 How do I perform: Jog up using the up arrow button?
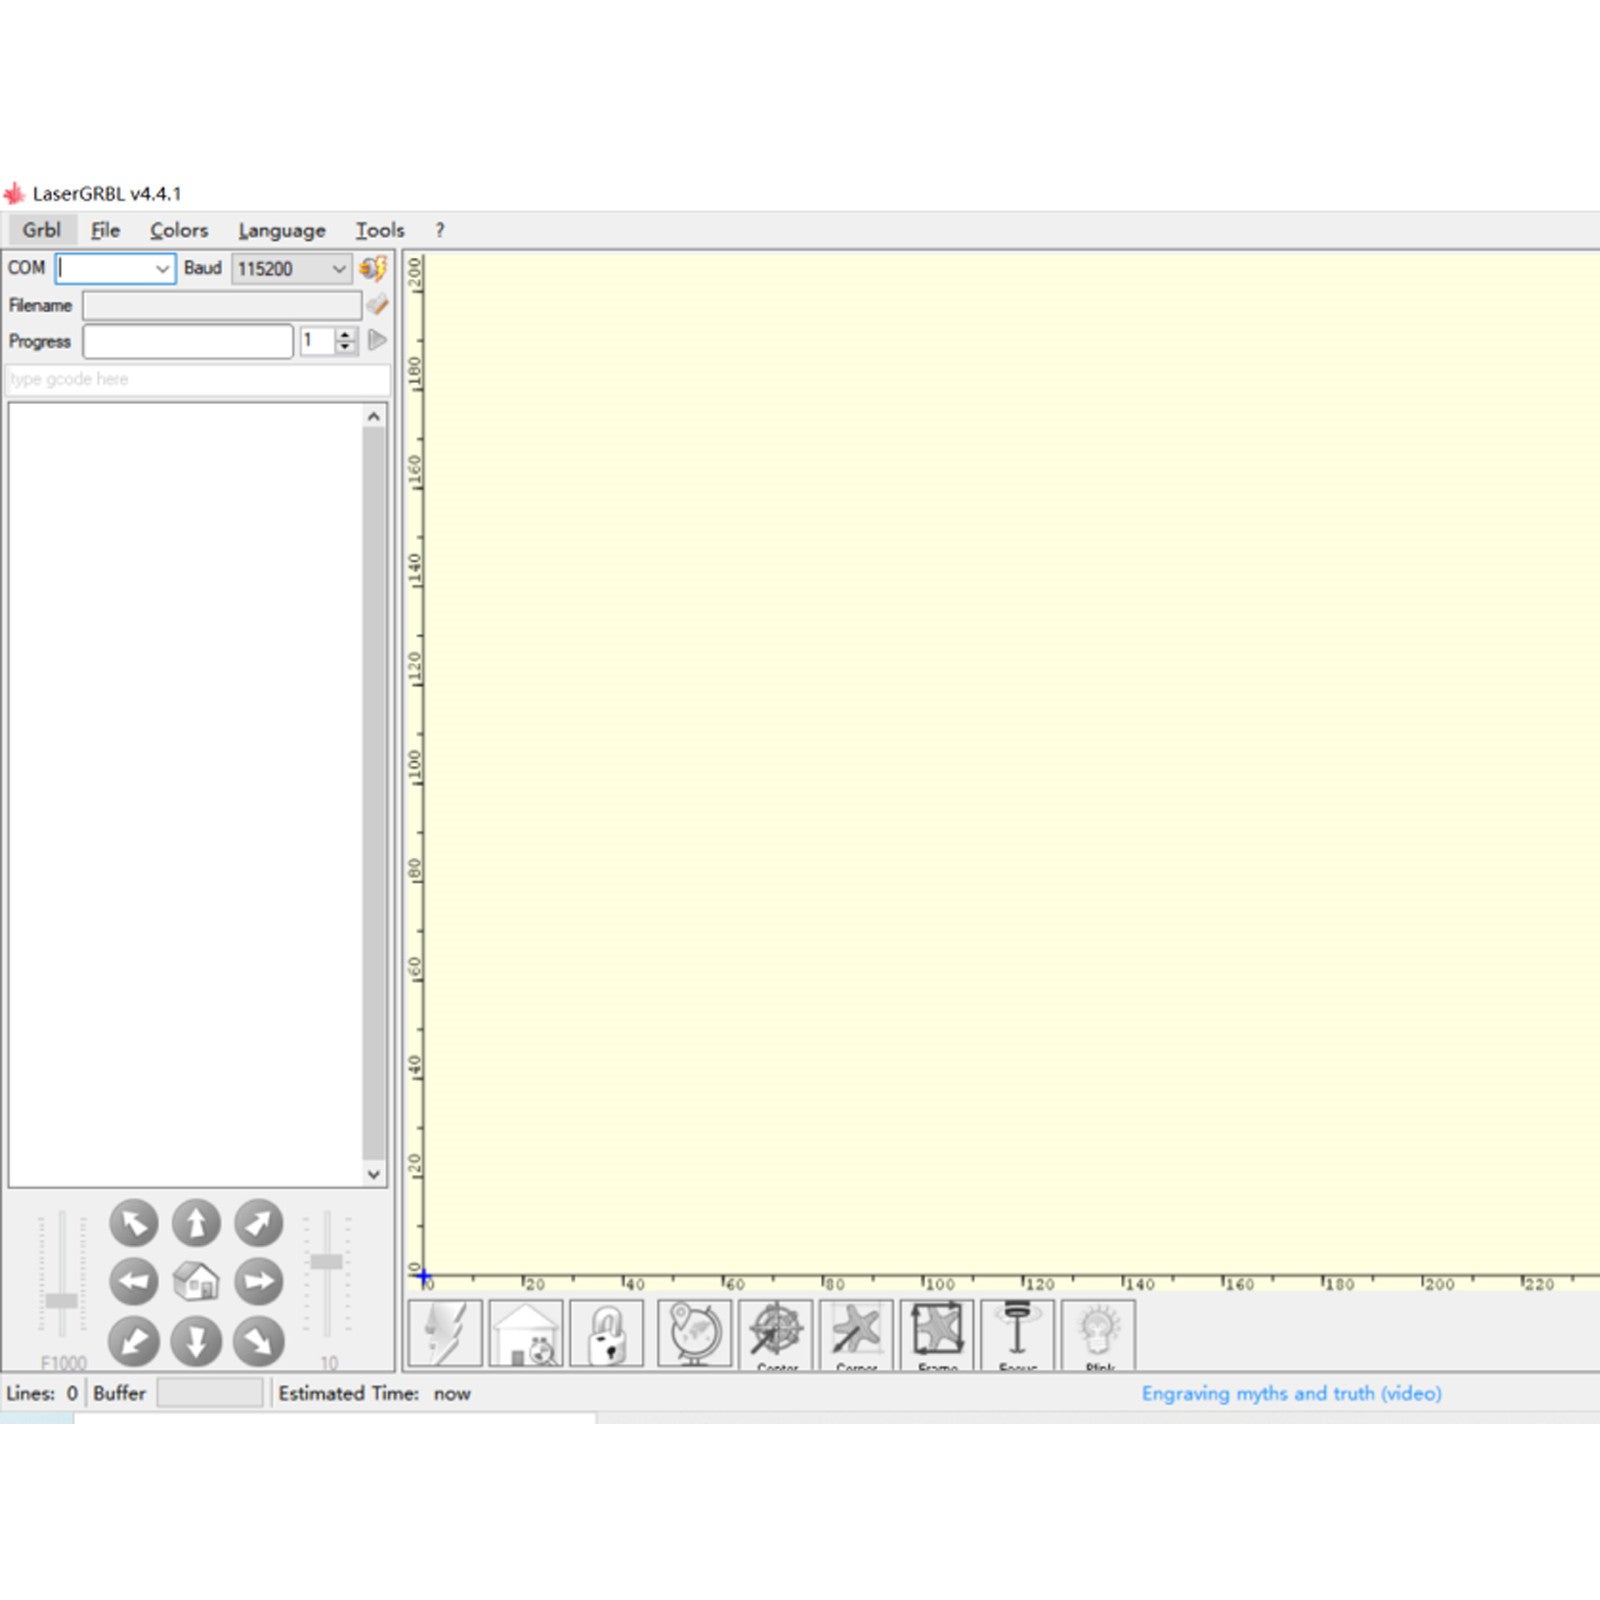pos(196,1223)
